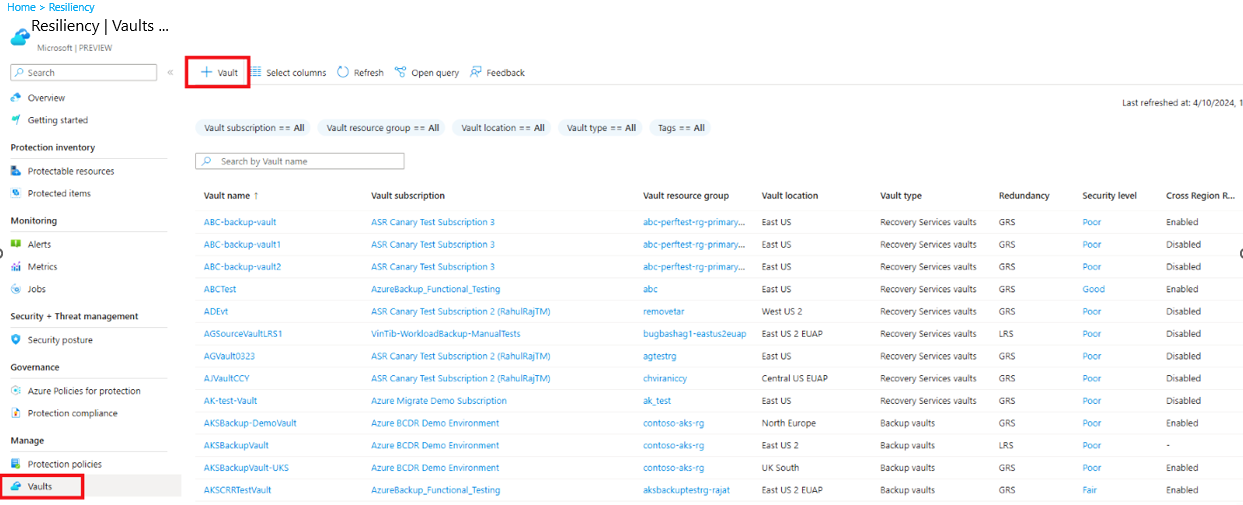Click the Azure Policies for protection icon
Image resolution: width=1243 pixels, height=505 pixels.
coord(16,391)
